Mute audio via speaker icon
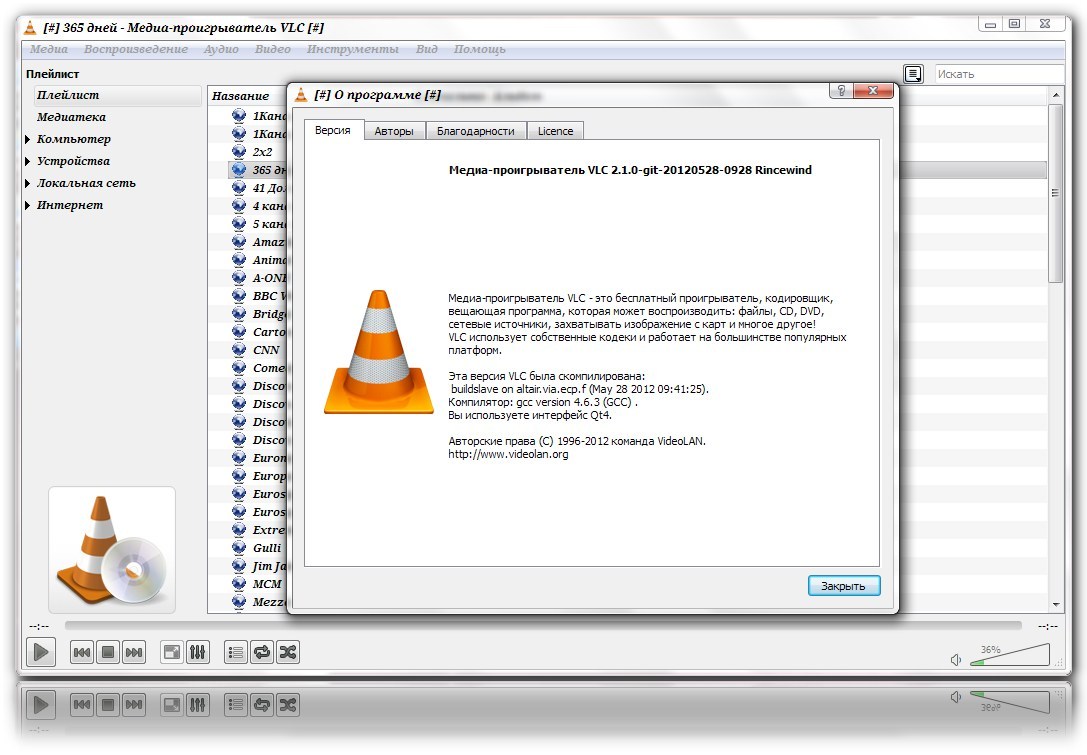 (957, 660)
